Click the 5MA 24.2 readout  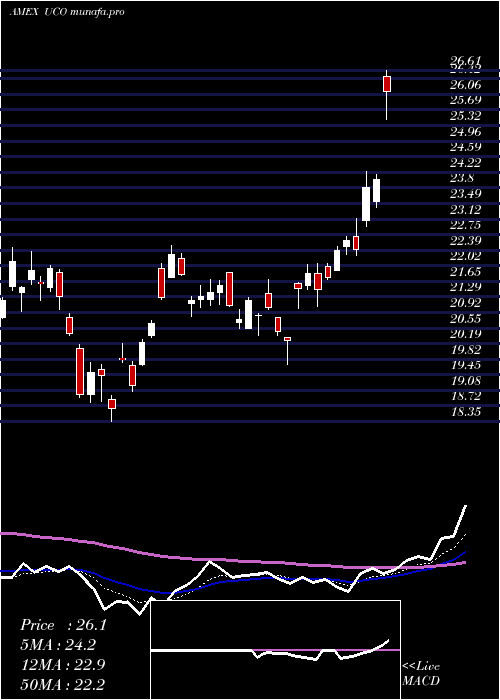[58, 645]
